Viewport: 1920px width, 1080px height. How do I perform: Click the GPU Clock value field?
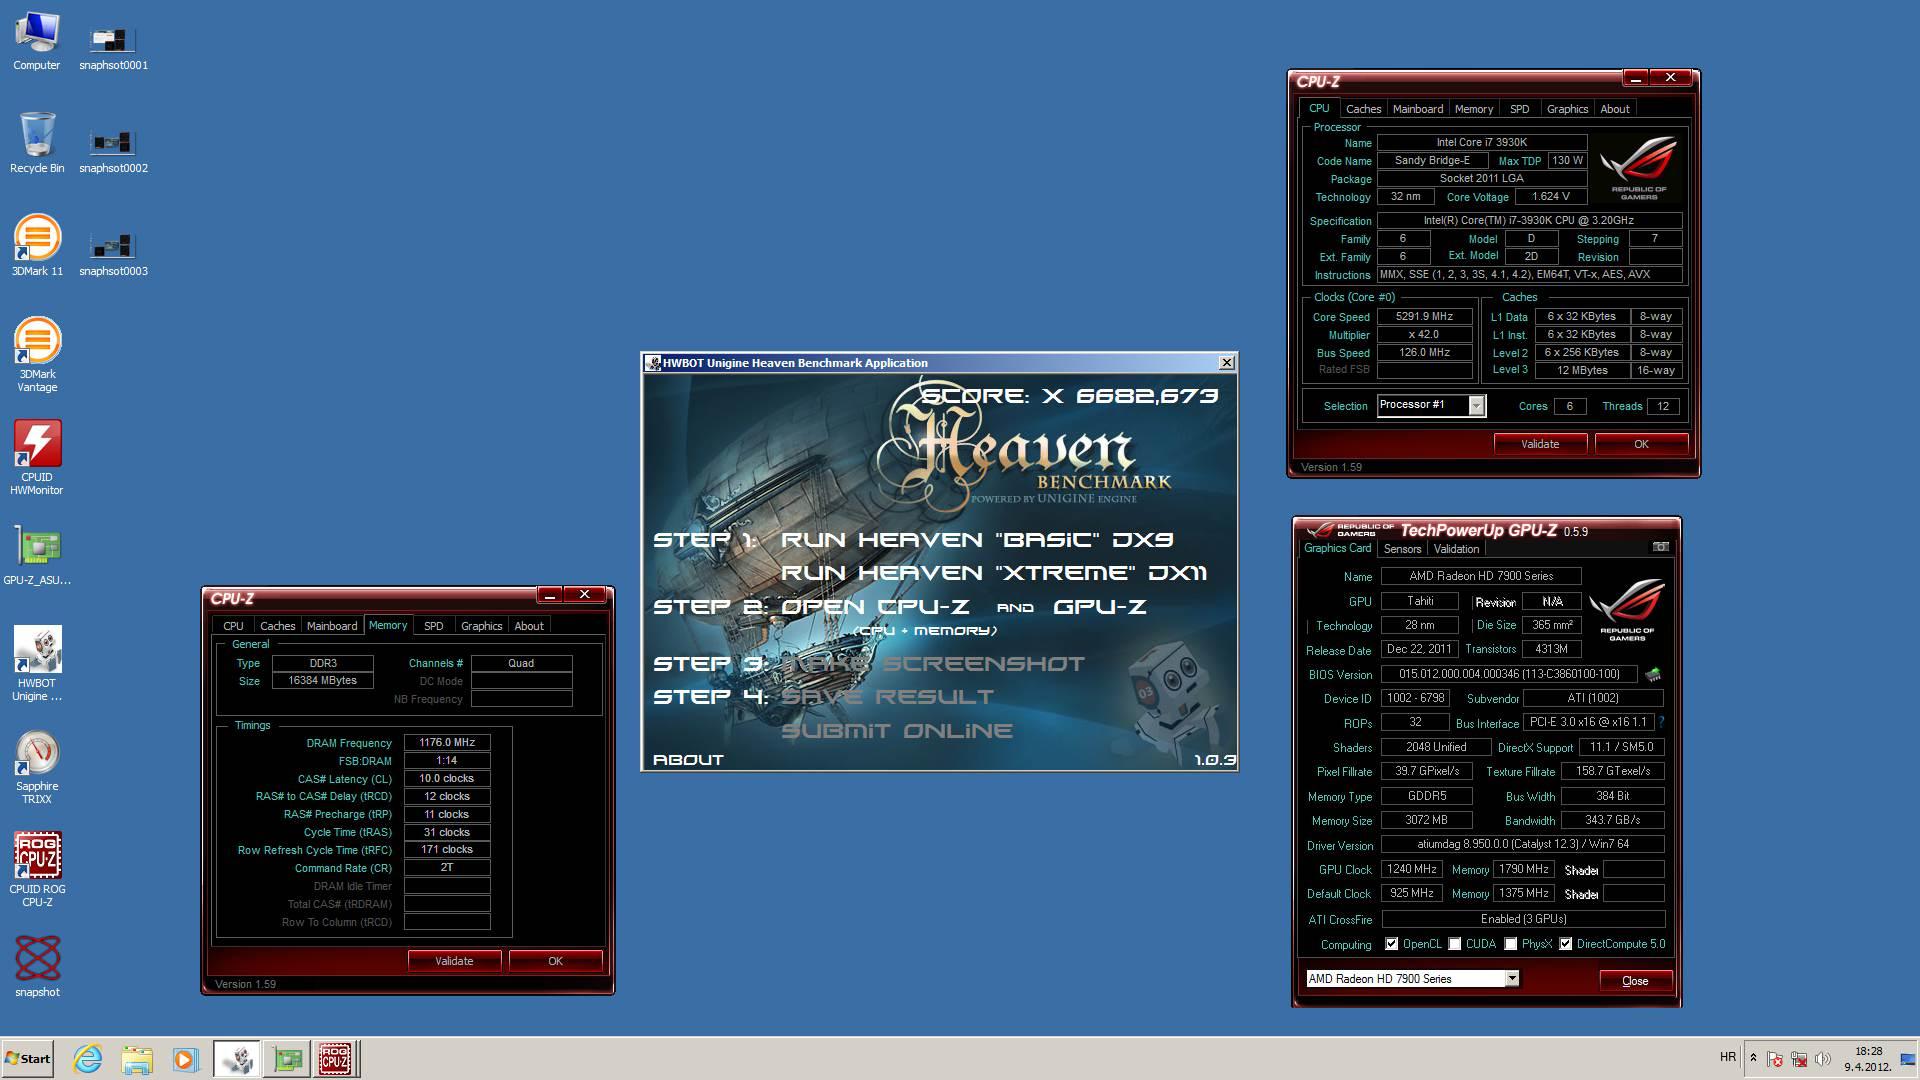click(1411, 869)
